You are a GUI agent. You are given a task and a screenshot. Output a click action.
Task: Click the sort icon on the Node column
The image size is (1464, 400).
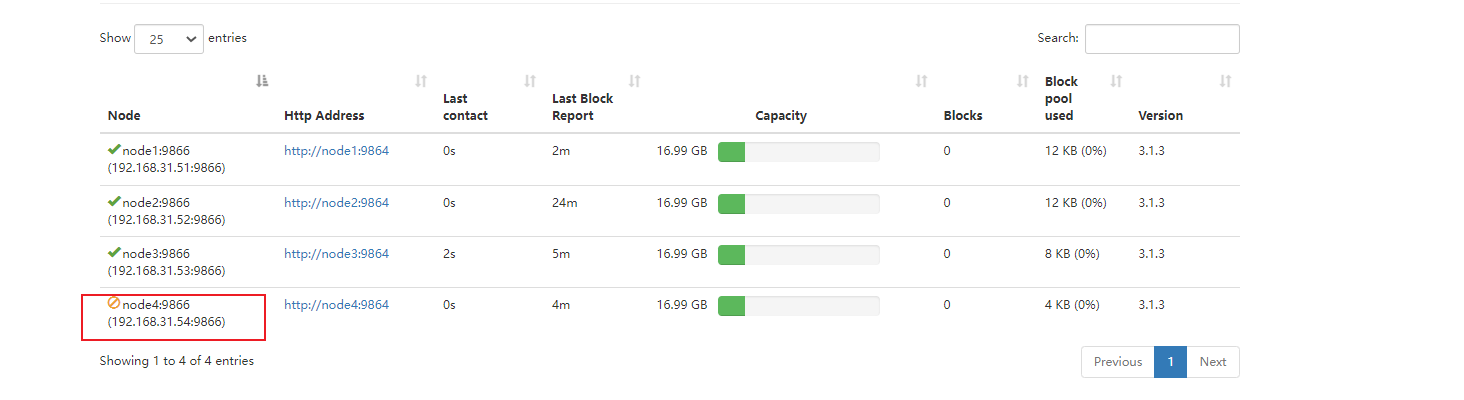click(262, 81)
